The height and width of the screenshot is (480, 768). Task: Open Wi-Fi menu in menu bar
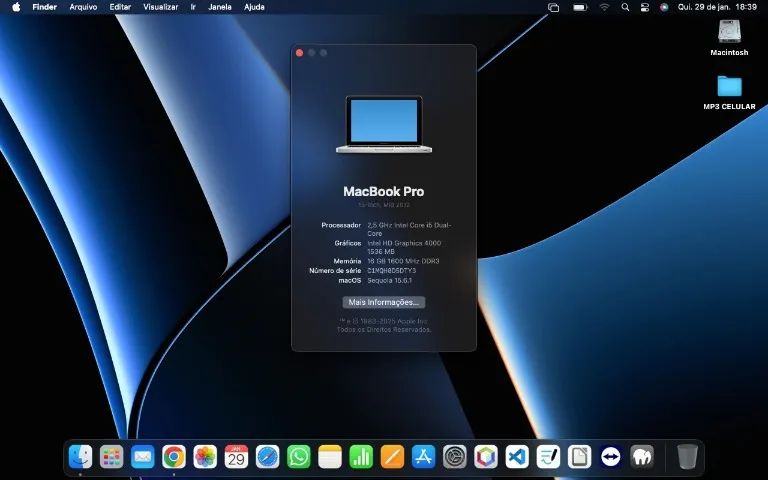[605, 7]
